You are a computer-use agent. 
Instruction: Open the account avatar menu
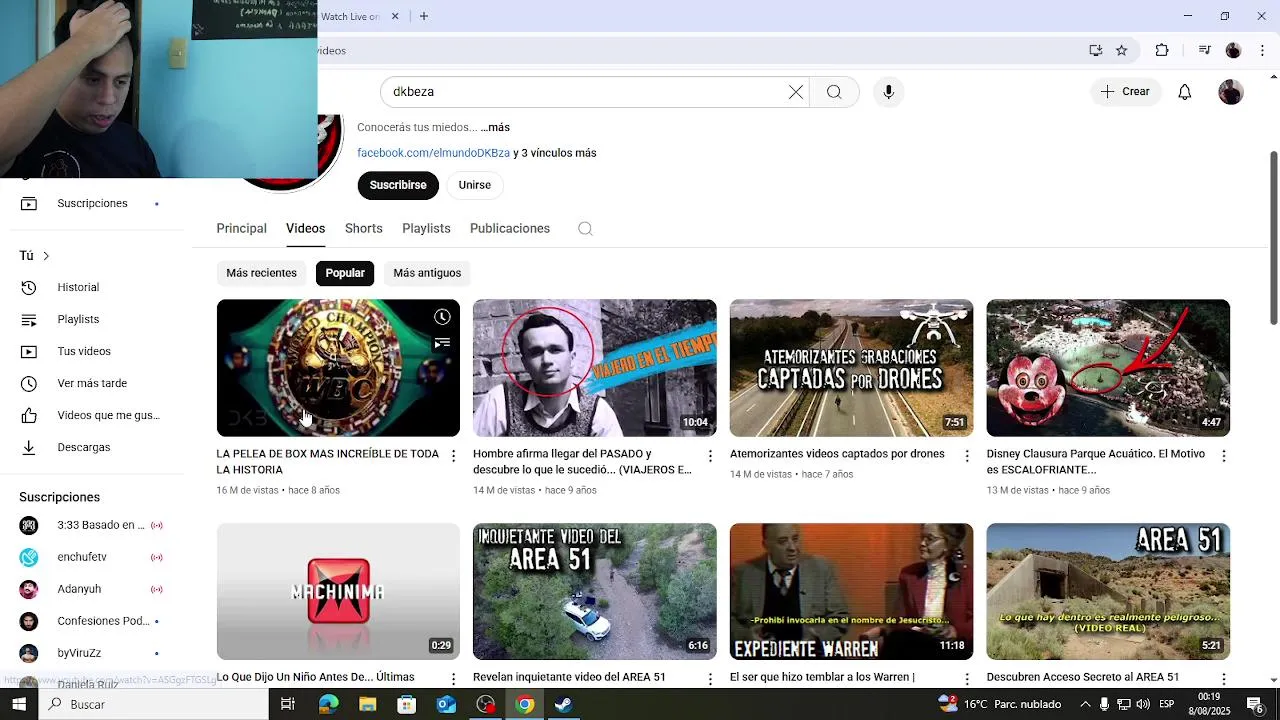click(1230, 92)
